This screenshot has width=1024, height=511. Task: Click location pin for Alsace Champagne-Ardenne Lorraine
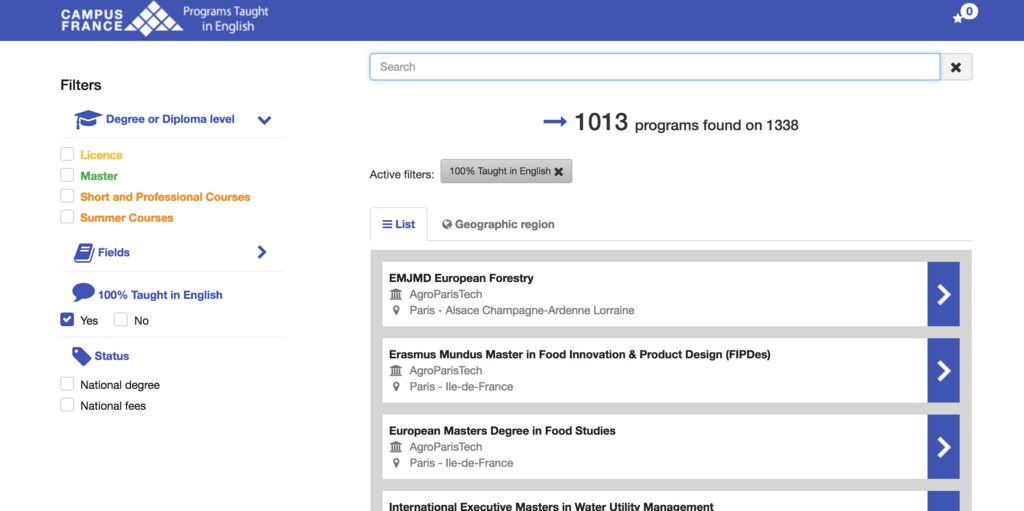pos(396,310)
